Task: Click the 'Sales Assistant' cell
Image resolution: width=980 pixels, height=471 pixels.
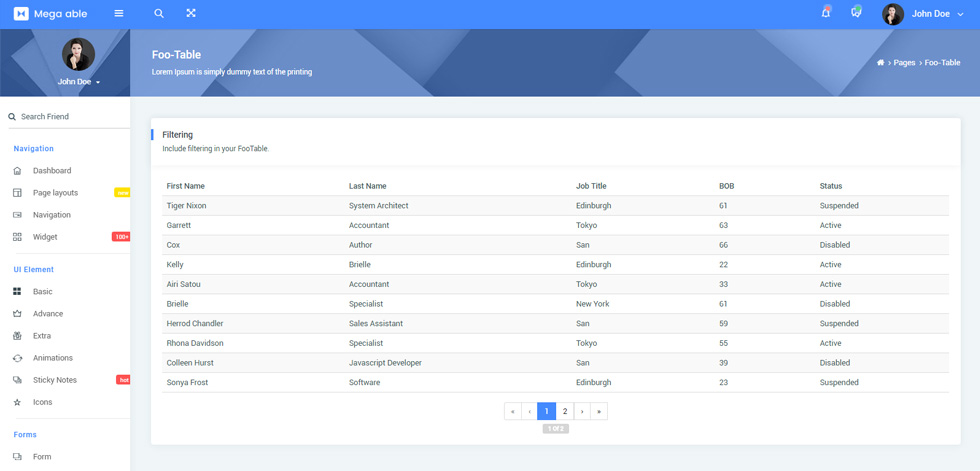Action: tap(376, 324)
